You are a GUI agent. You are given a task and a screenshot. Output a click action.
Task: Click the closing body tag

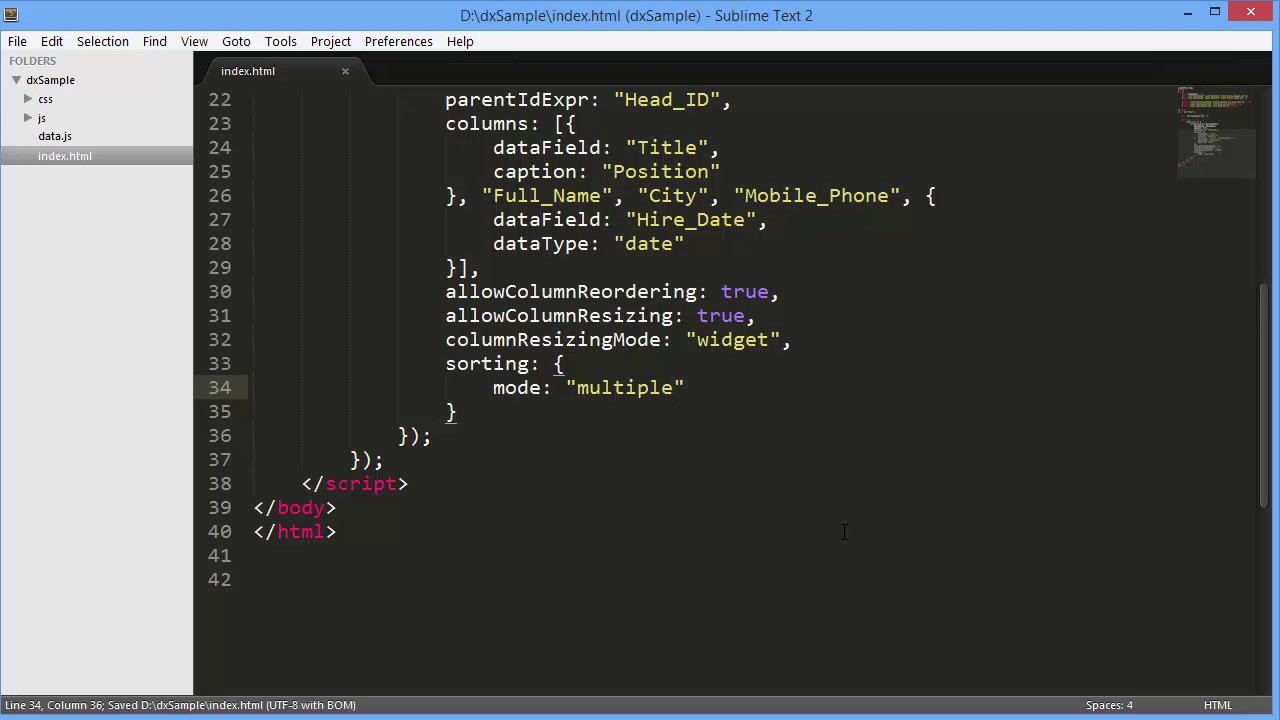coord(295,508)
